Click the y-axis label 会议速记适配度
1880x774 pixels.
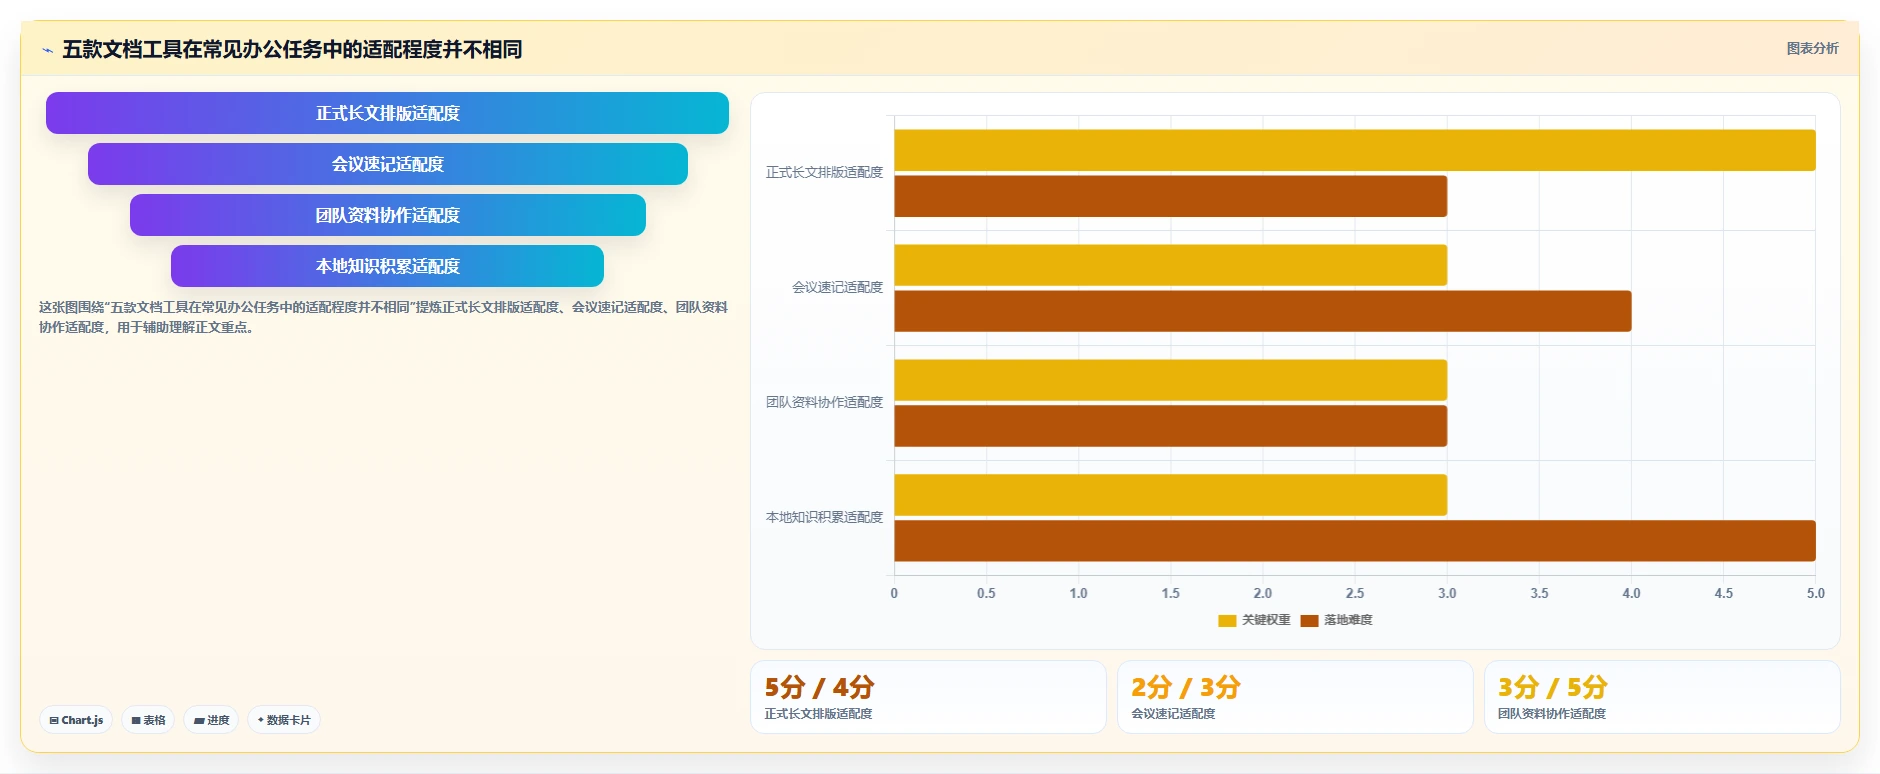point(837,288)
